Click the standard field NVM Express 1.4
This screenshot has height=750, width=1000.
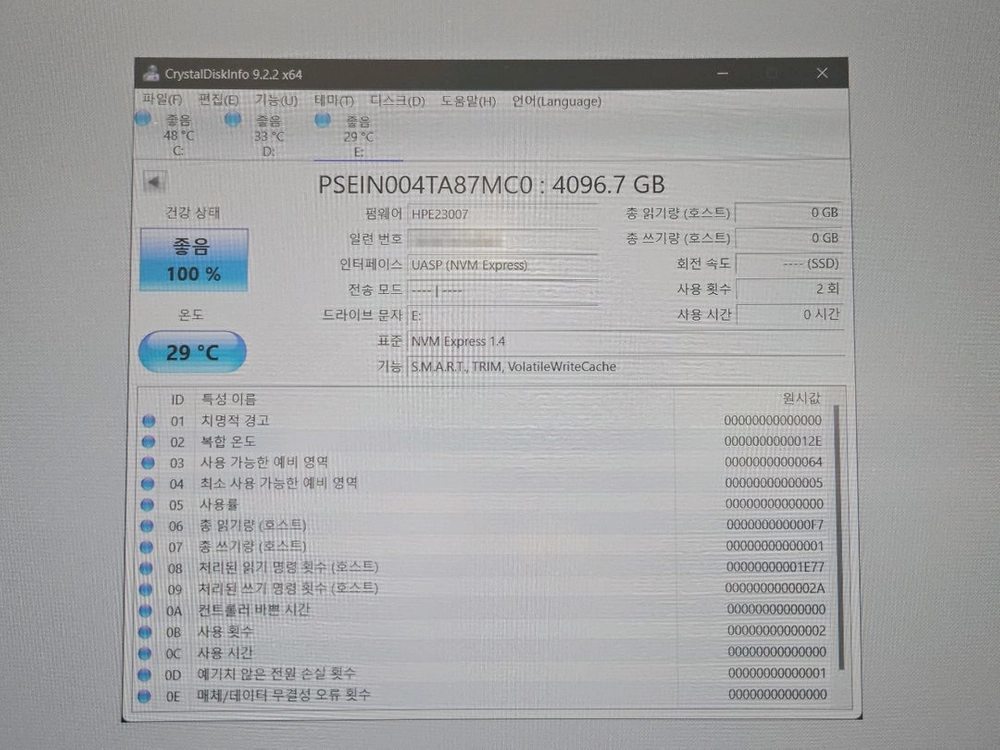(x=626, y=341)
